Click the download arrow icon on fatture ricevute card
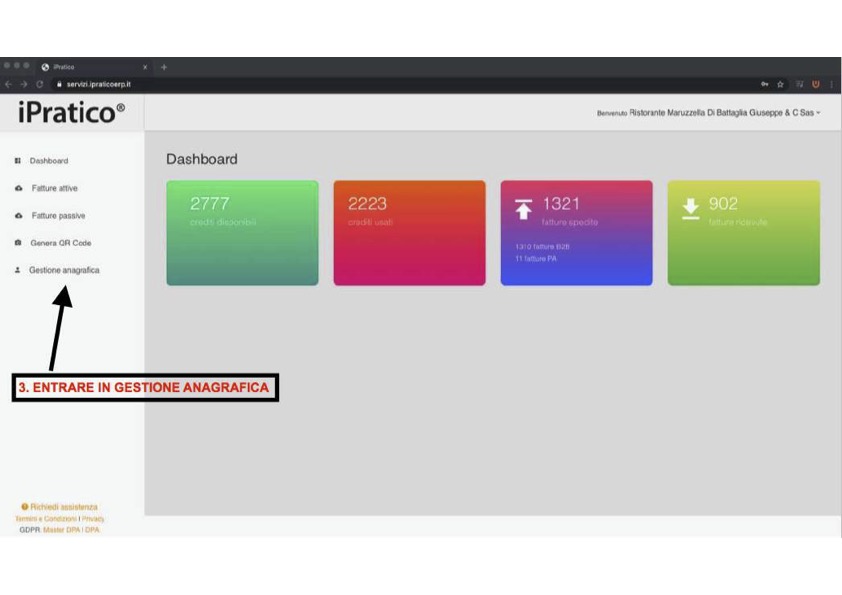The height and width of the screenshot is (595, 842). pos(690,208)
